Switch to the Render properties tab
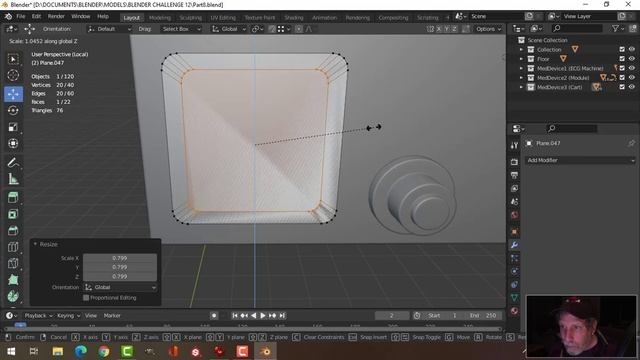The height and width of the screenshot is (360, 640). 514,162
